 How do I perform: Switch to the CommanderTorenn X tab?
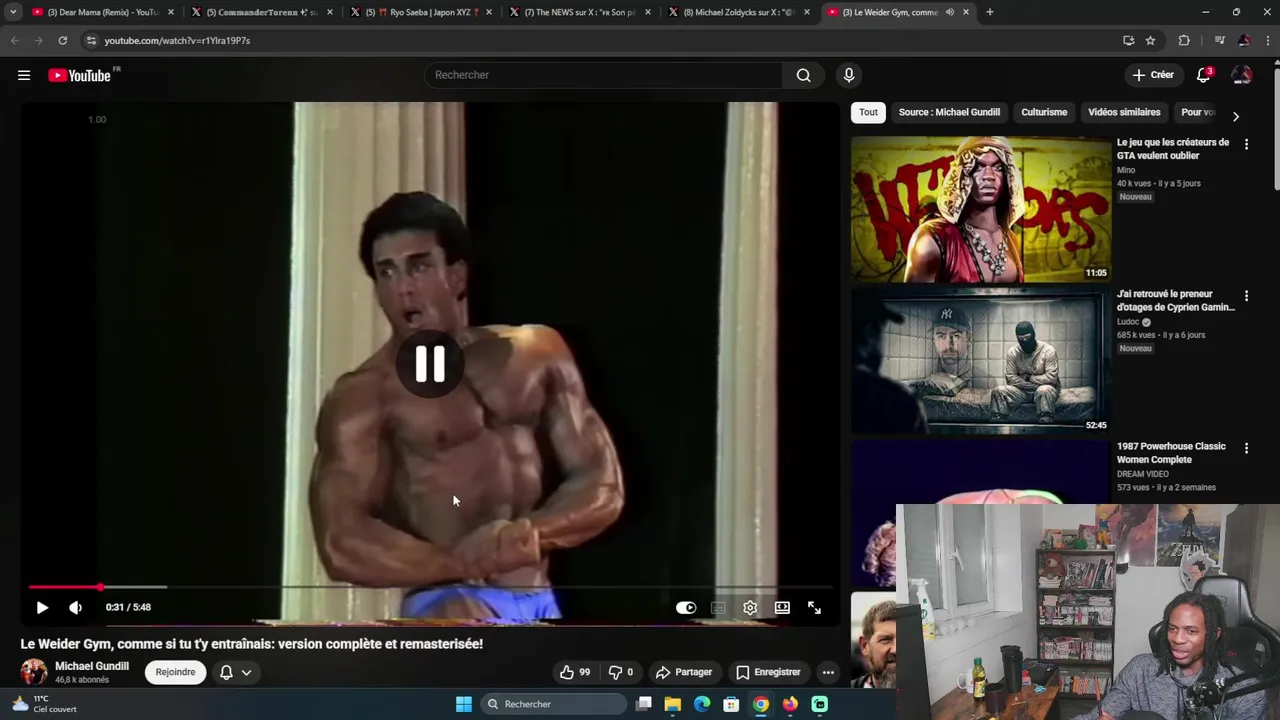point(261,12)
